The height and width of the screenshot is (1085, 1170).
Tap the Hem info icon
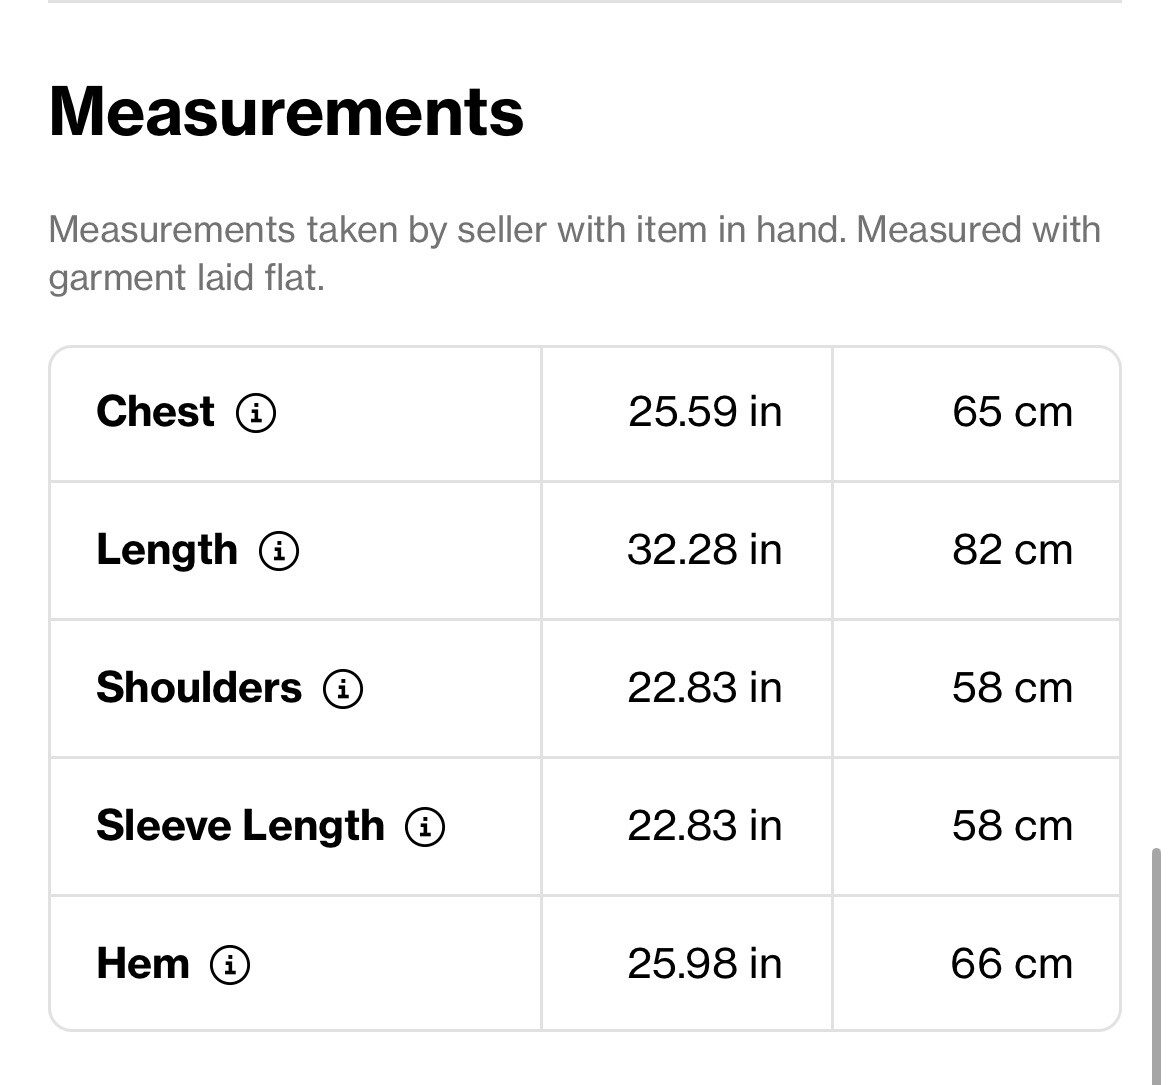[x=230, y=965]
